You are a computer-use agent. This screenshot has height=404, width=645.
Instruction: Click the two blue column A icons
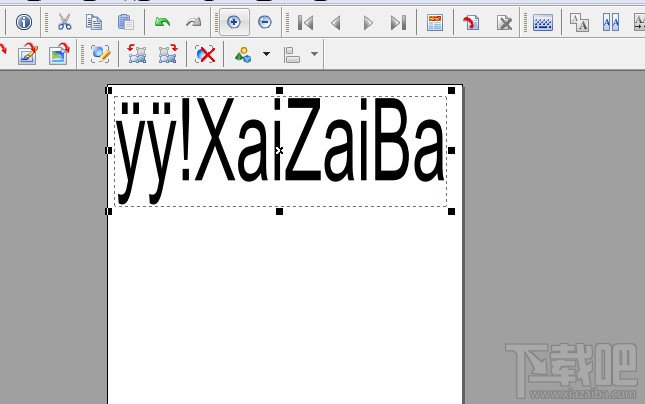pos(611,23)
